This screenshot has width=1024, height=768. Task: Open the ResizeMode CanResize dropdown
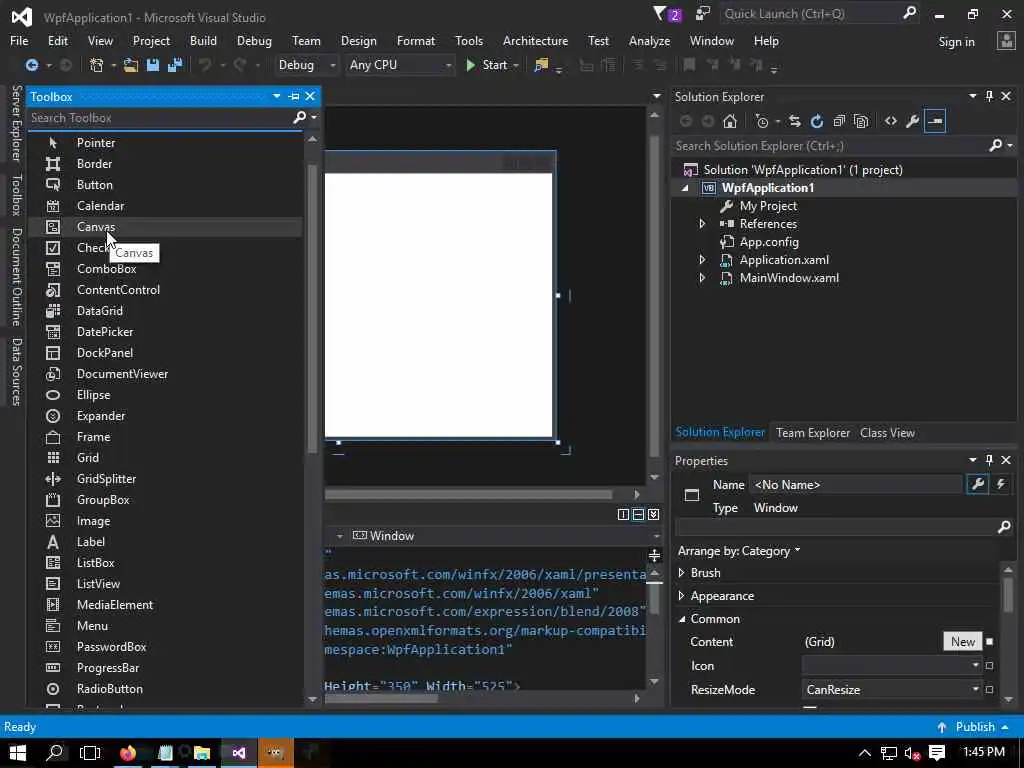click(x=892, y=690)
